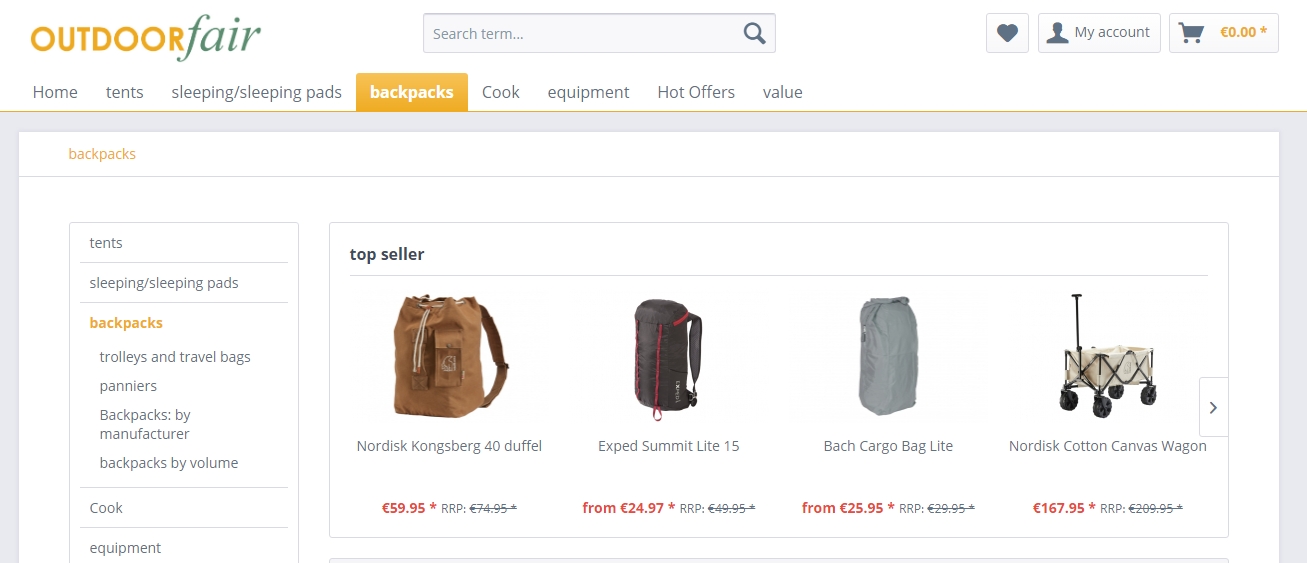Image resolution: width=1307 pixels, height=563 pixels.
Task: Click the OUTDOORfair logo
Action: tap(146, 37)
